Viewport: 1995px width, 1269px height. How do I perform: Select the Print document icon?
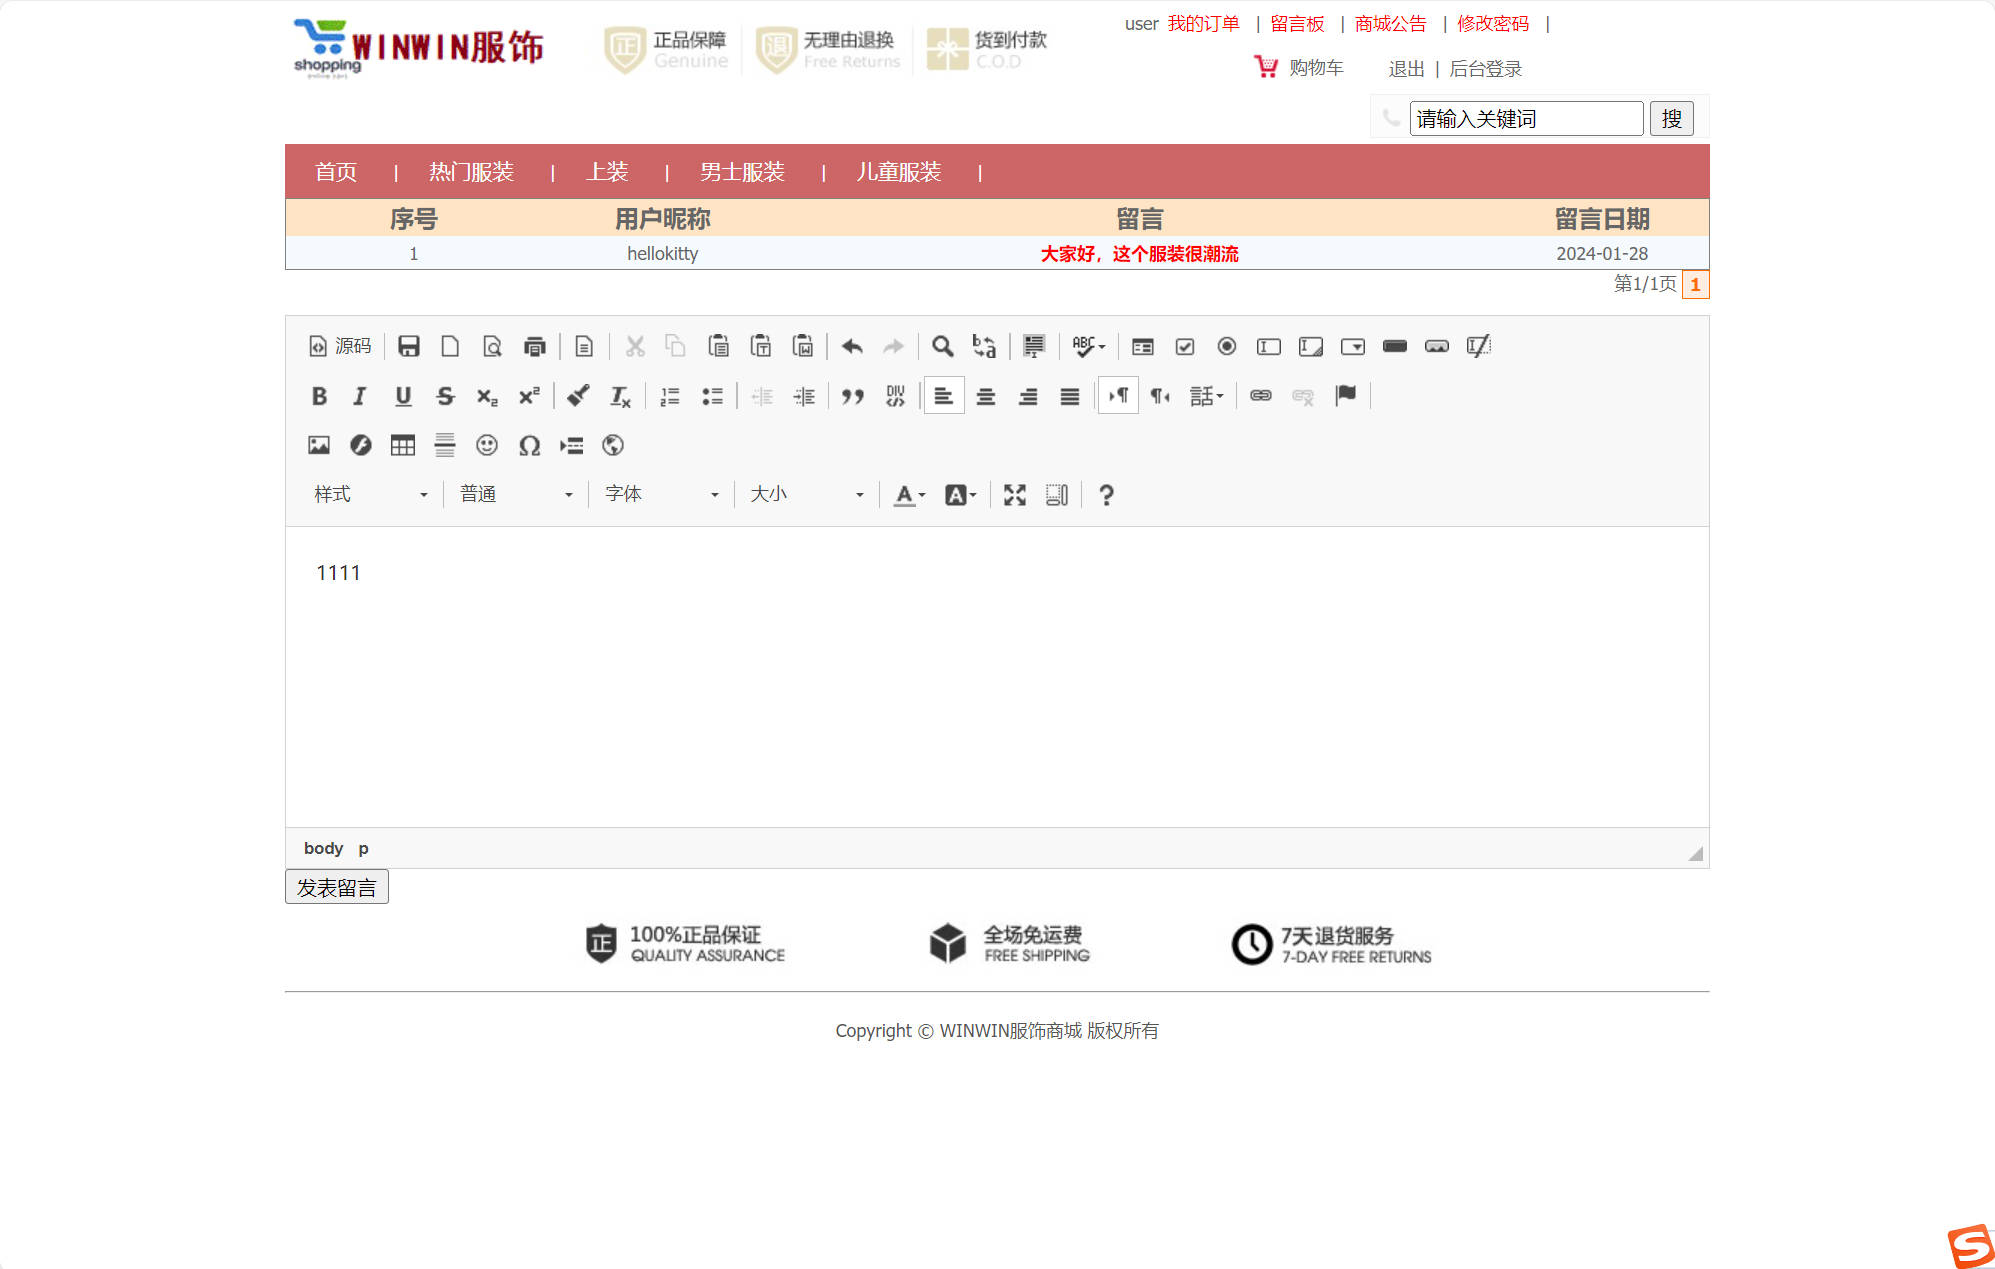coord(535,346)
